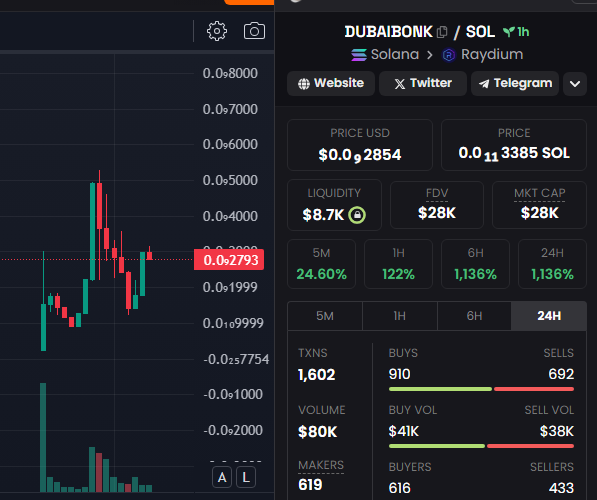This screenshot has height=500, width=597.
Task: Expand more links chevron dropdown
Action: (x=575, y=84)
